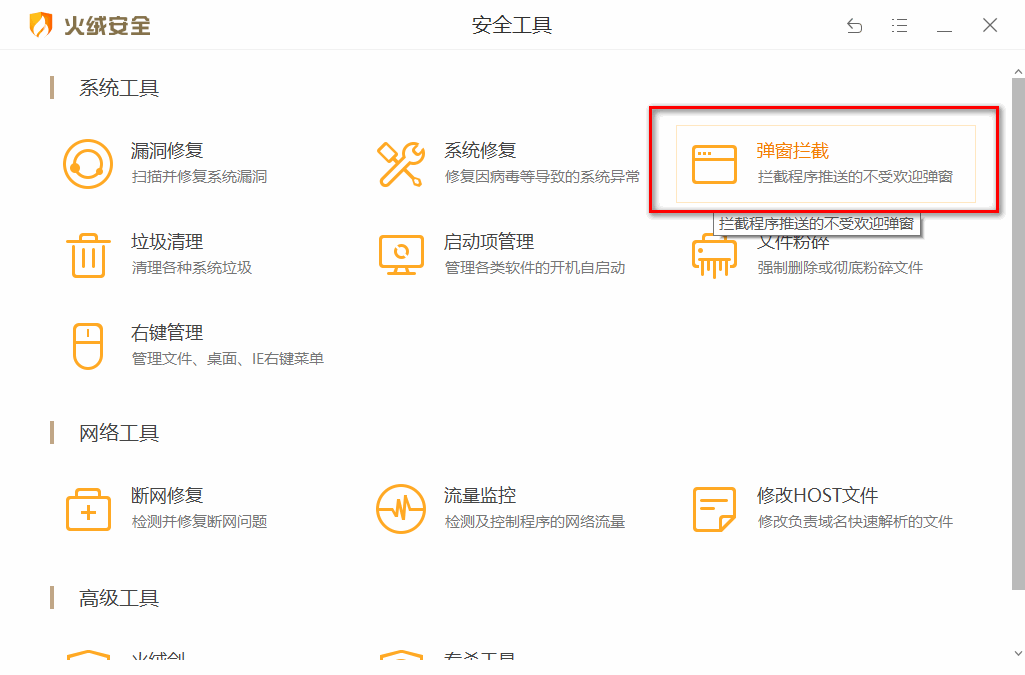Click the scrollbar down arrow
The height and width of the screenshot is (675, 1025).
(x=1018, y=653)
